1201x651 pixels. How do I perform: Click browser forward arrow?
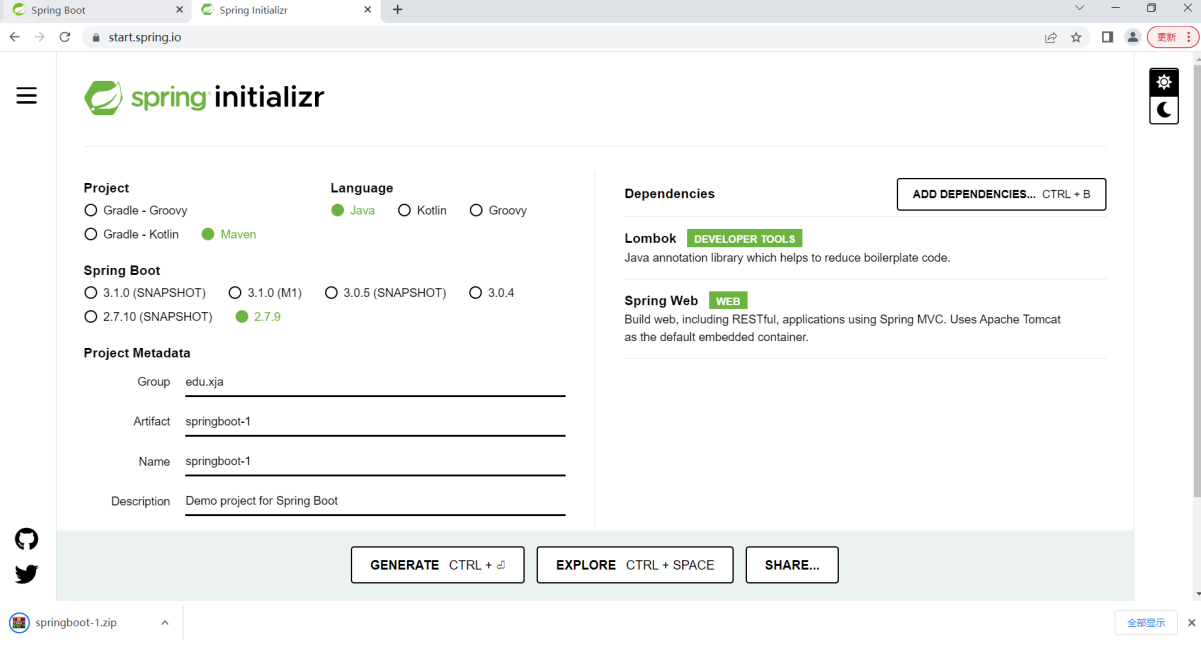coord(39,37)
